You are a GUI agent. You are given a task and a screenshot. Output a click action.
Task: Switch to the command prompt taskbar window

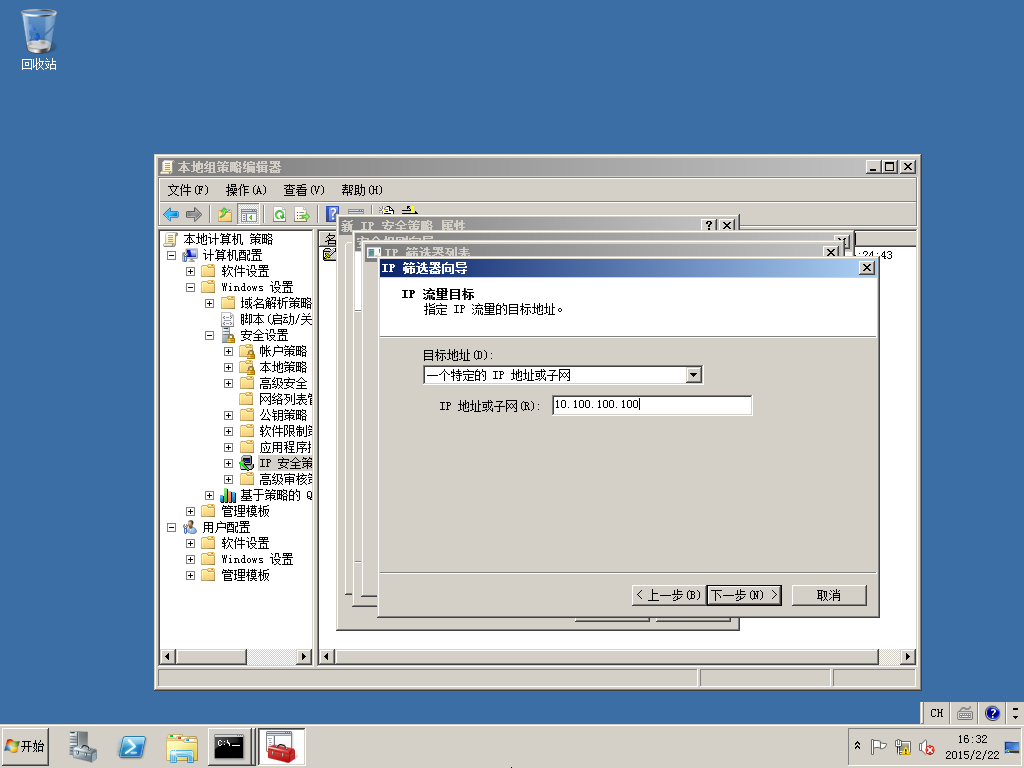(229, 746)
